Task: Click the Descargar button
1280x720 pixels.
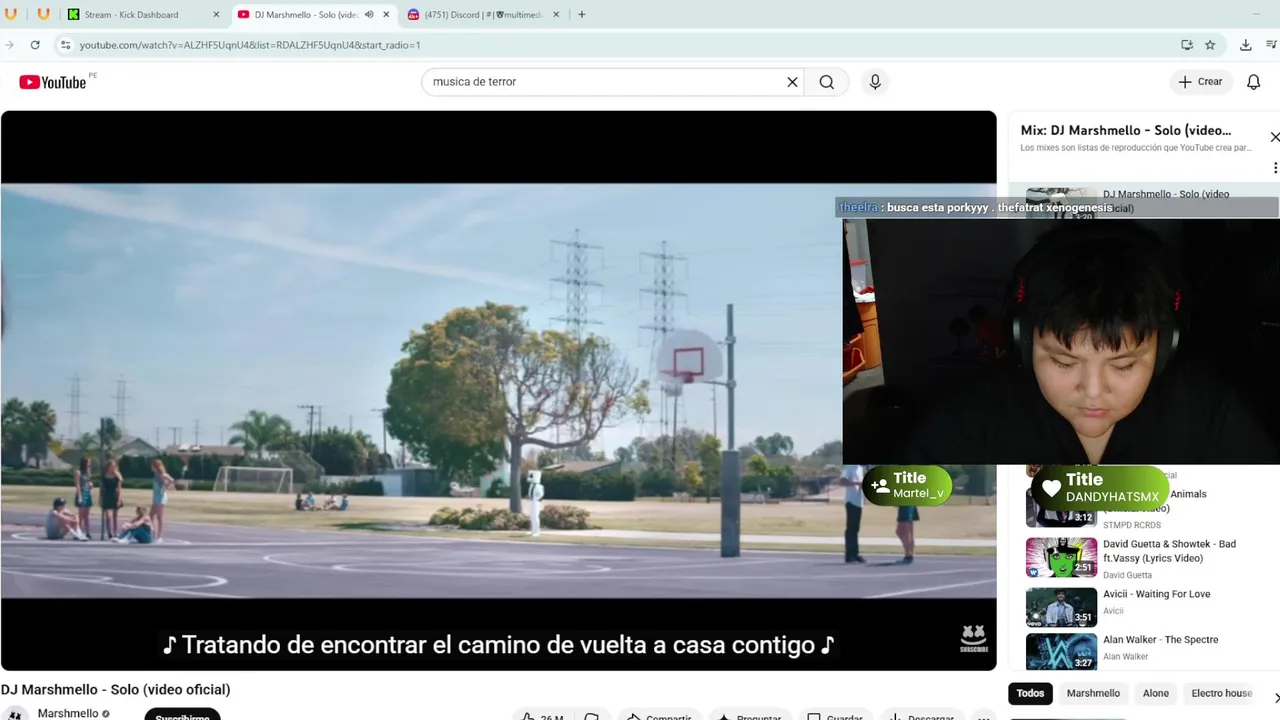Action: pyautogui.click(x=922, y=716)
